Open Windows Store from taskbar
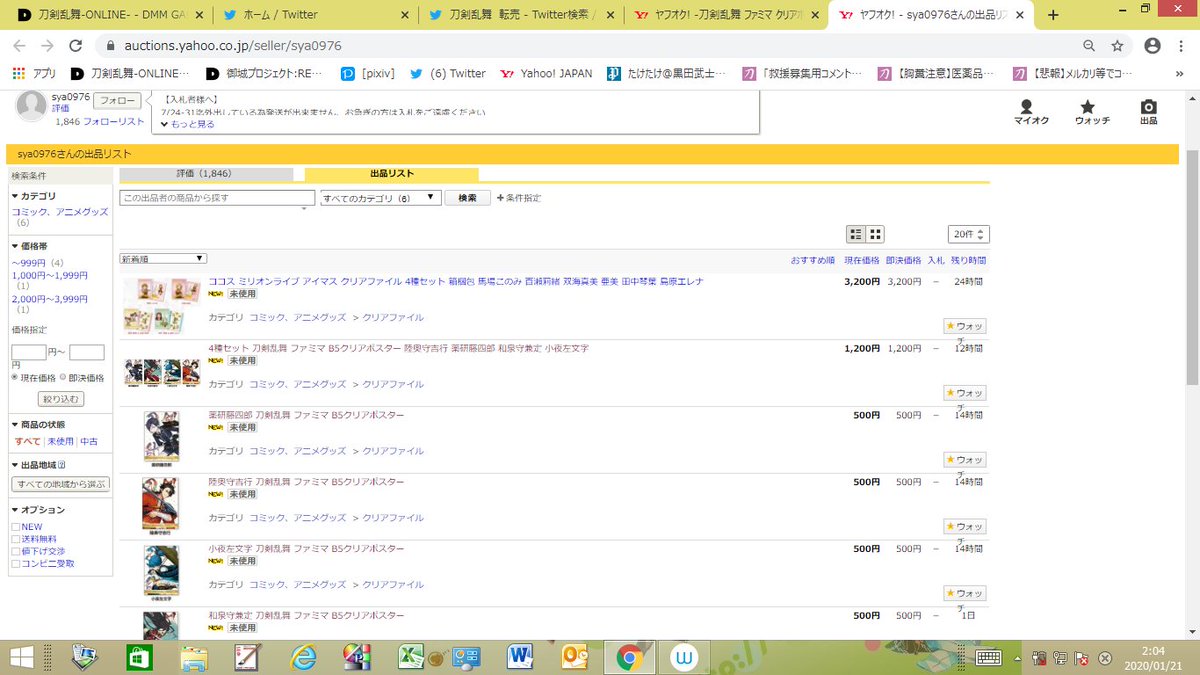 point(139,658)
